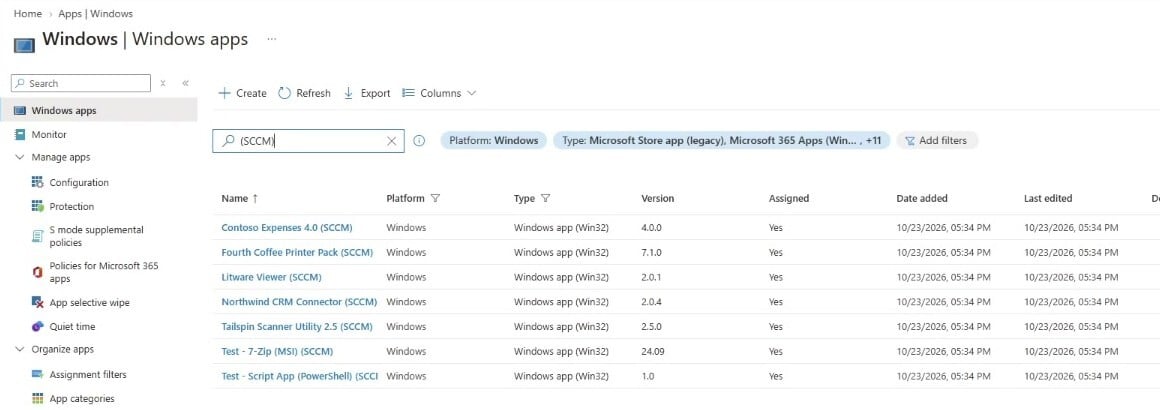Click the plus icon for Create
Image resolution: width=1160 pixels, height=410 pixels.
coord(224,93)
